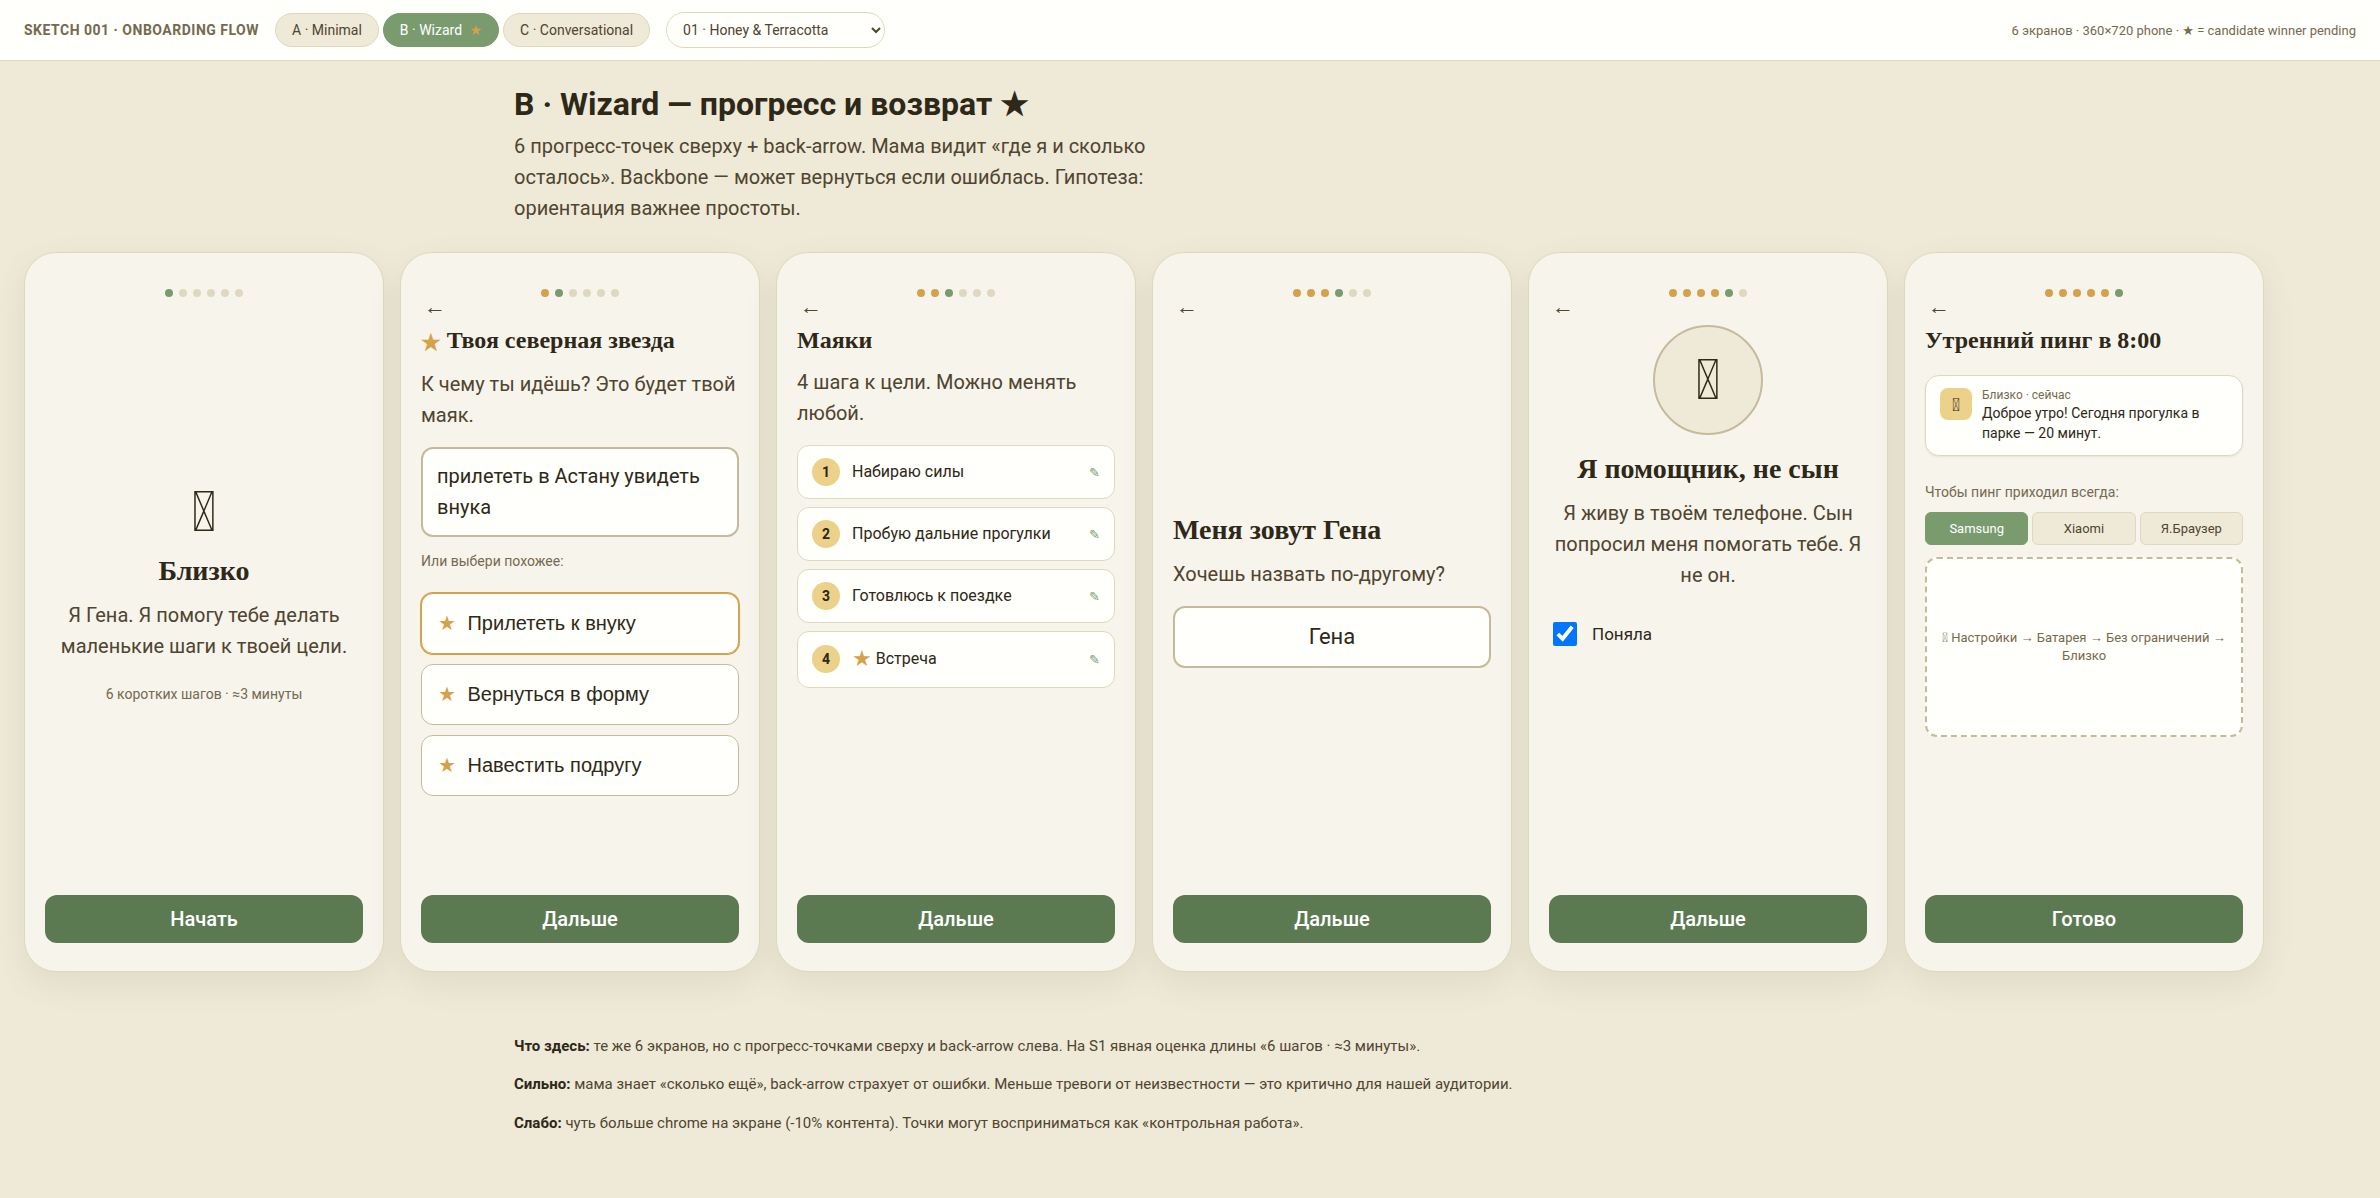The width and height of the screenshot is (2380, 1198).
Task: Select the Xiaomi device option
Action: pyautogui.click(x=2084, y=529)
